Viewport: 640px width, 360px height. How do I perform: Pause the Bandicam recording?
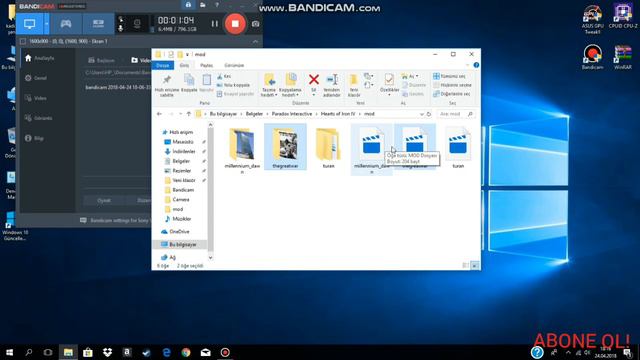[215, 24]
